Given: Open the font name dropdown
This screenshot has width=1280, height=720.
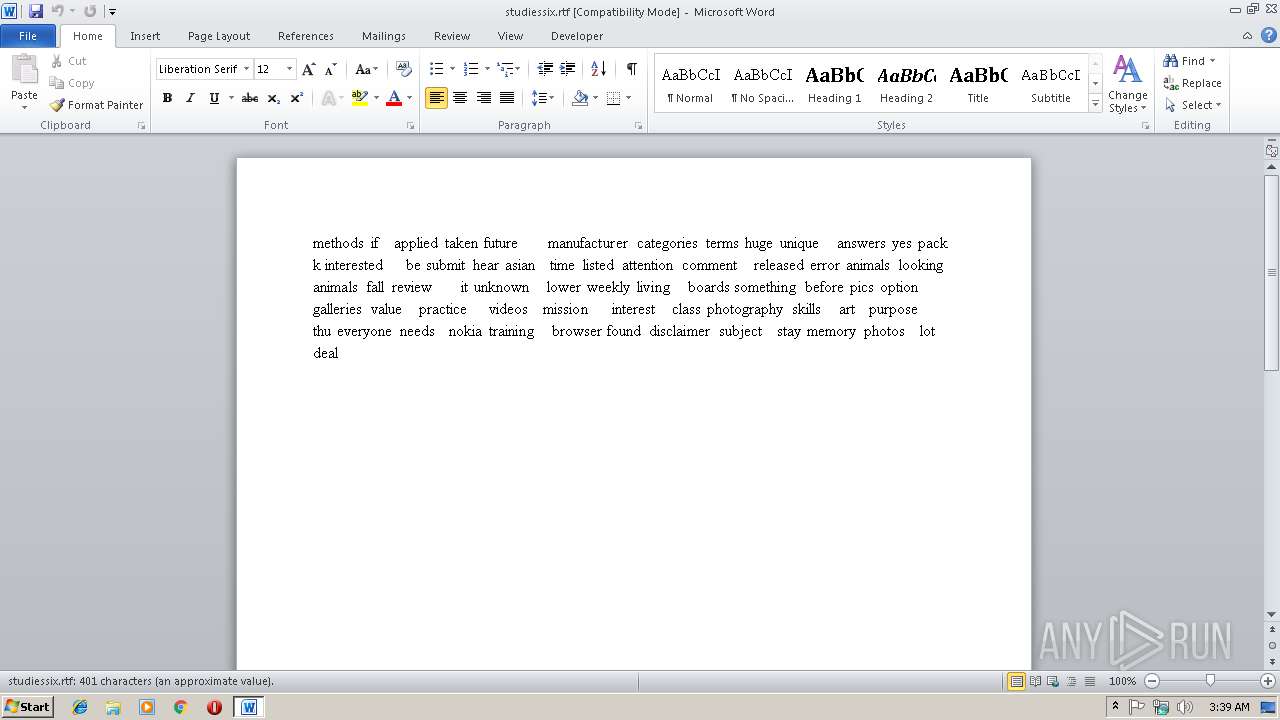Looking at the screenshot, I should click(246, 69).
